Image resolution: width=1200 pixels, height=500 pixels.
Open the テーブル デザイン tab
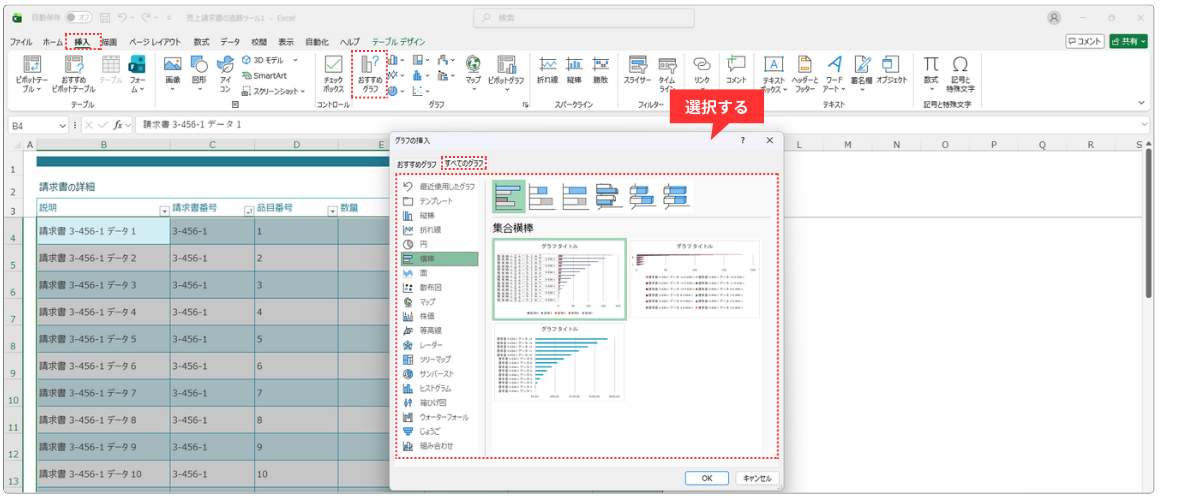(397, 42)
